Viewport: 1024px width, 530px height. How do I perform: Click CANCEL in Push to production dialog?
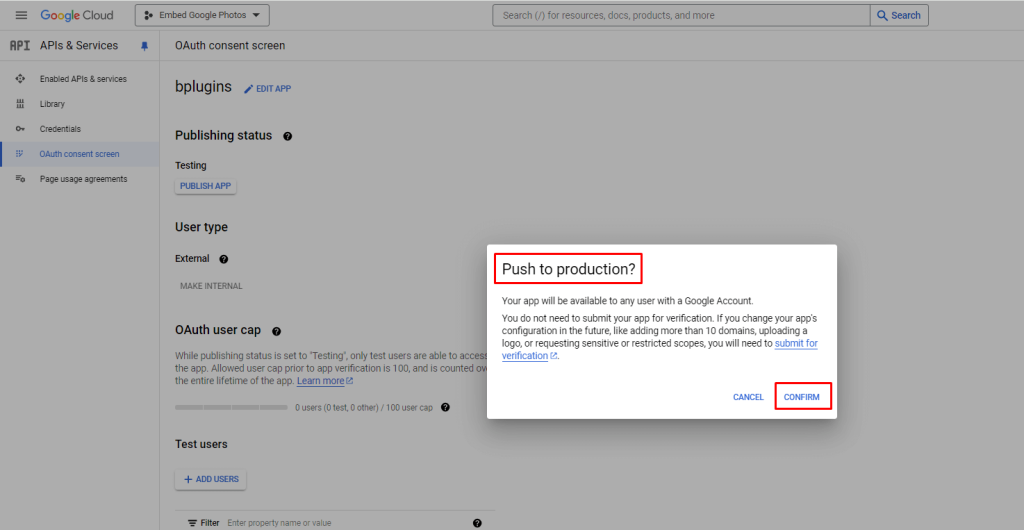[748, 397]
